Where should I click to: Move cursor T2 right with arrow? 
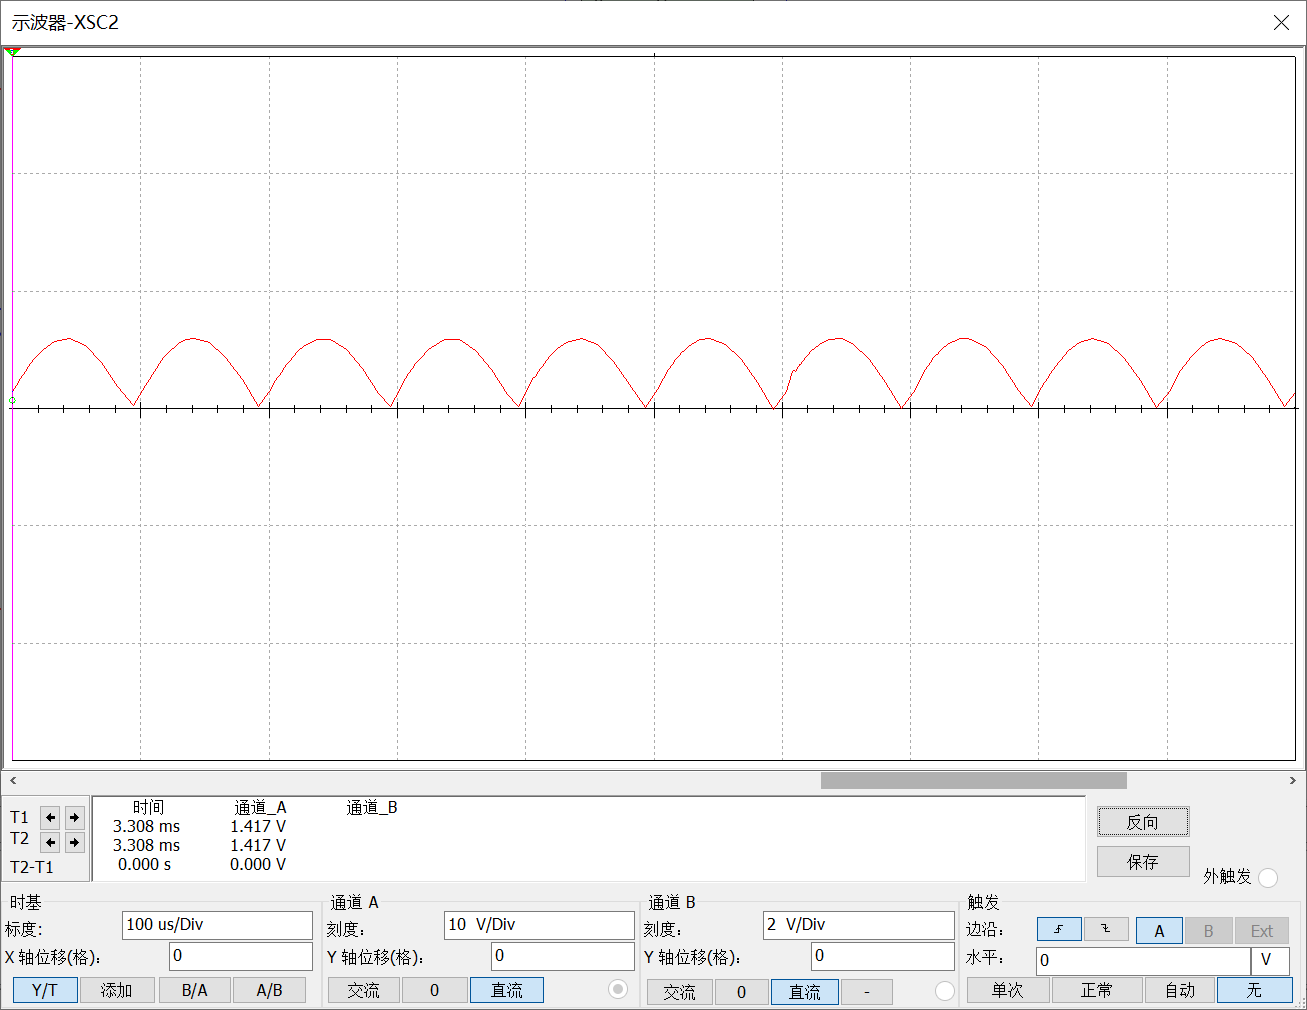tap(74, 842)
